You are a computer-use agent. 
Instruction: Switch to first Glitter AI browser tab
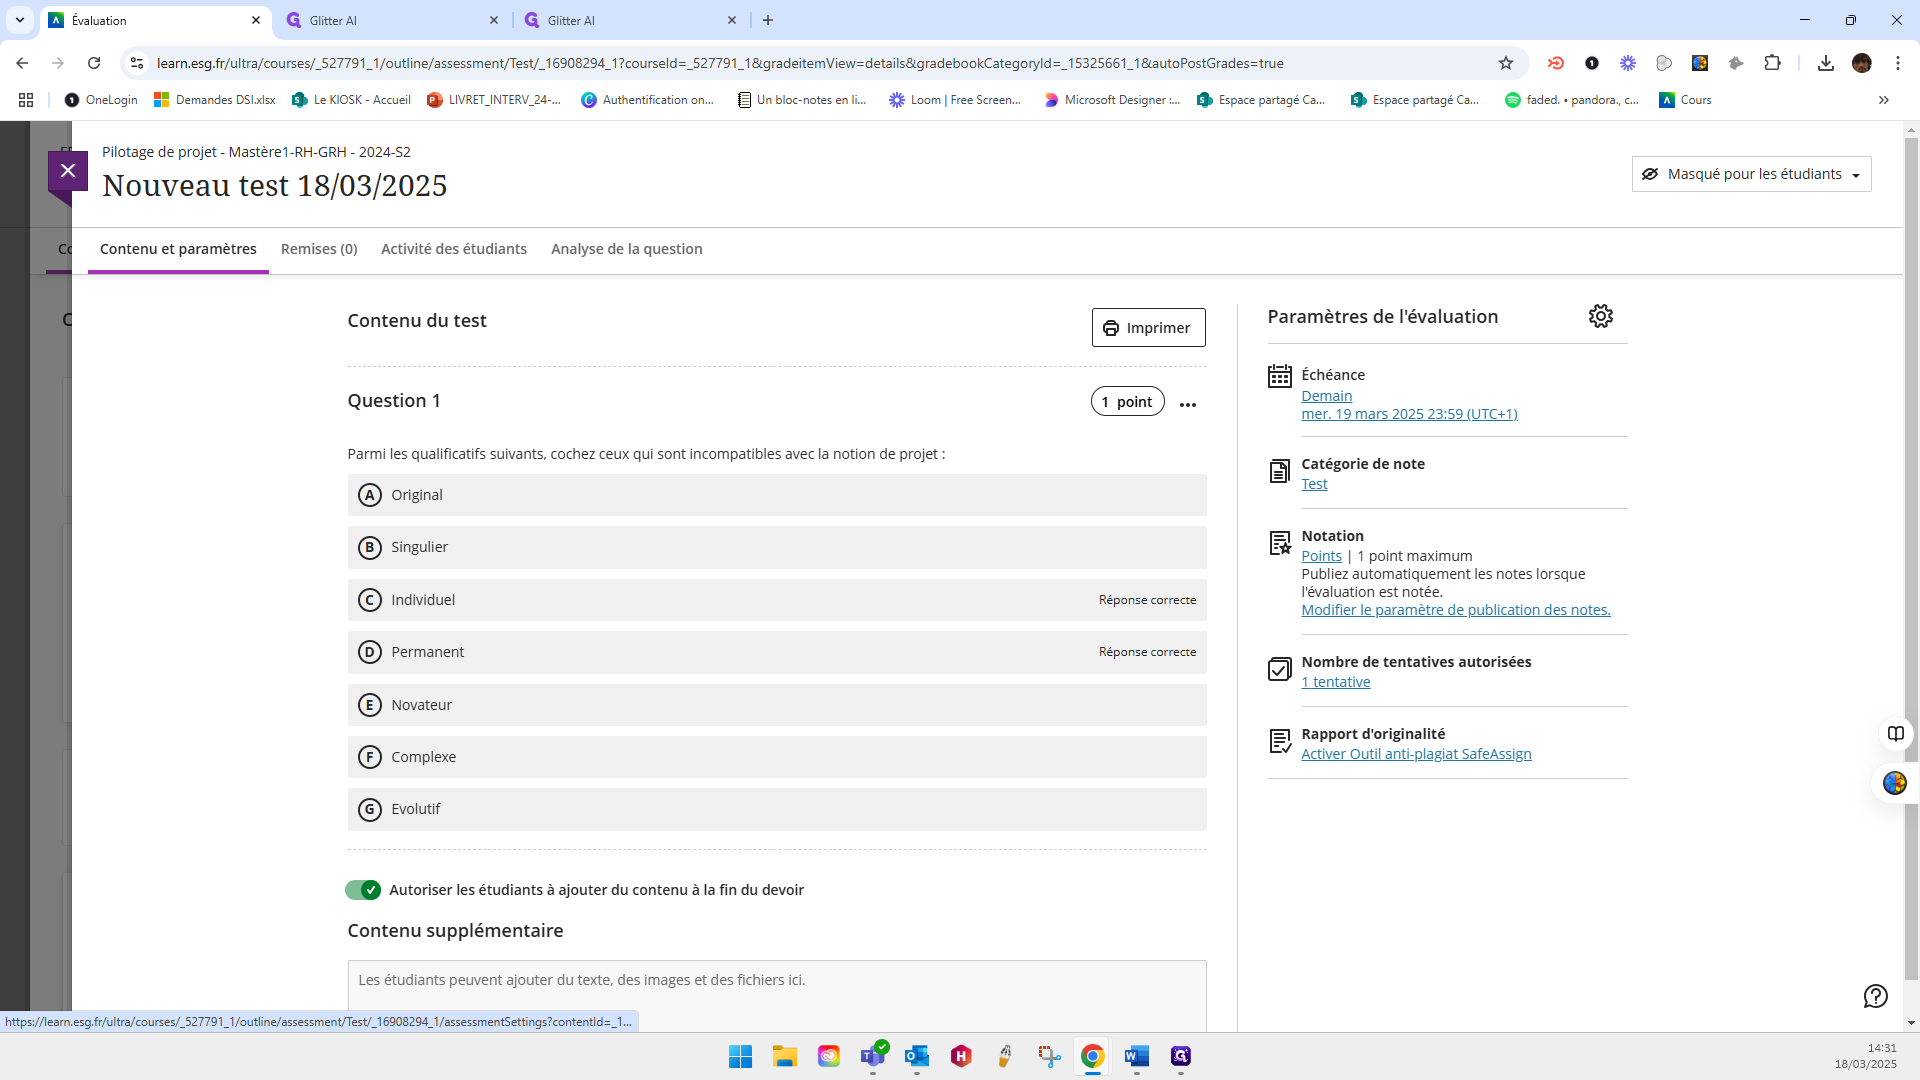pyautogui.click(x=392, y=20)
